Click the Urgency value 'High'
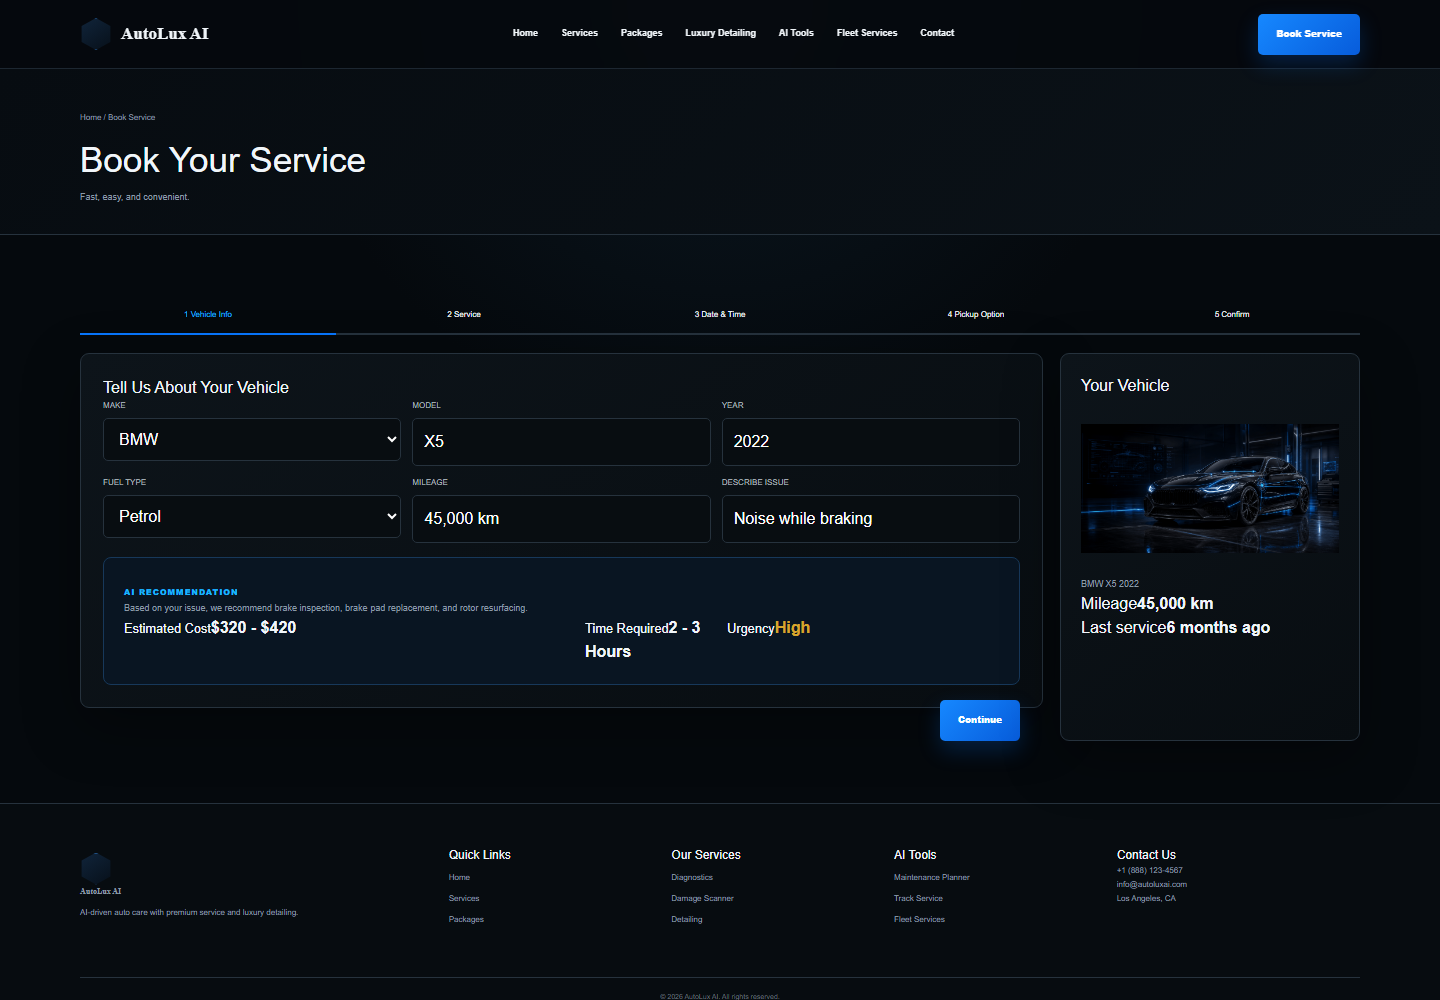The width and height of the screenshot is (1440, 1000). point(793,628)
